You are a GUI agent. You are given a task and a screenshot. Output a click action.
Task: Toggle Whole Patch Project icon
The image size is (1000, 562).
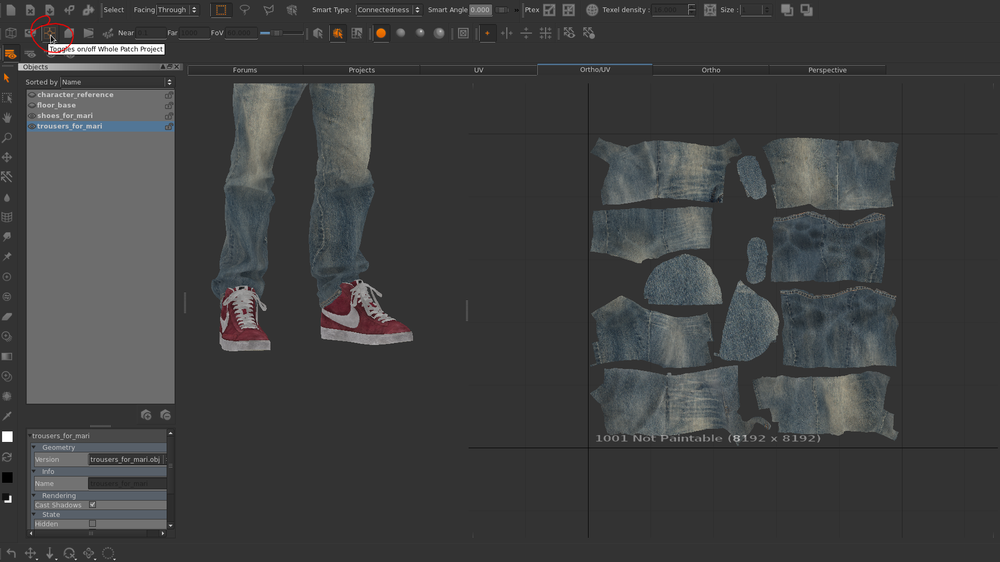coord(49,33)
